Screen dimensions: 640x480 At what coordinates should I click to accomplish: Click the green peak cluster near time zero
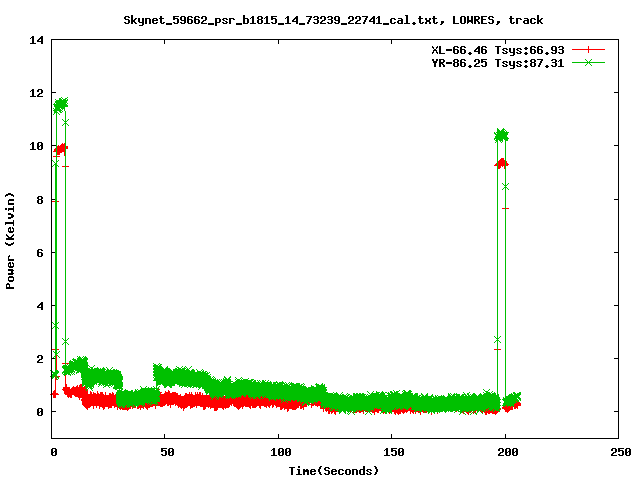pos(61,104)
